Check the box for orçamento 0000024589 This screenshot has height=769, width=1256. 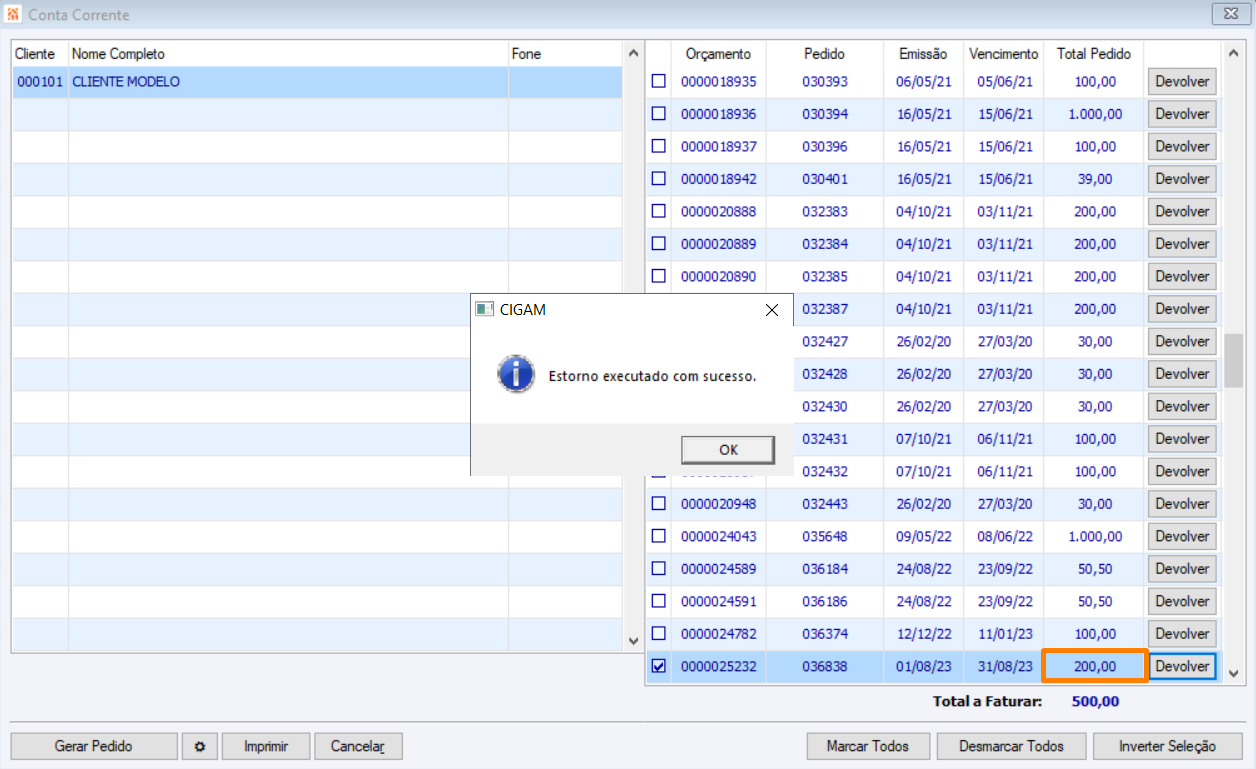point(658,569)
